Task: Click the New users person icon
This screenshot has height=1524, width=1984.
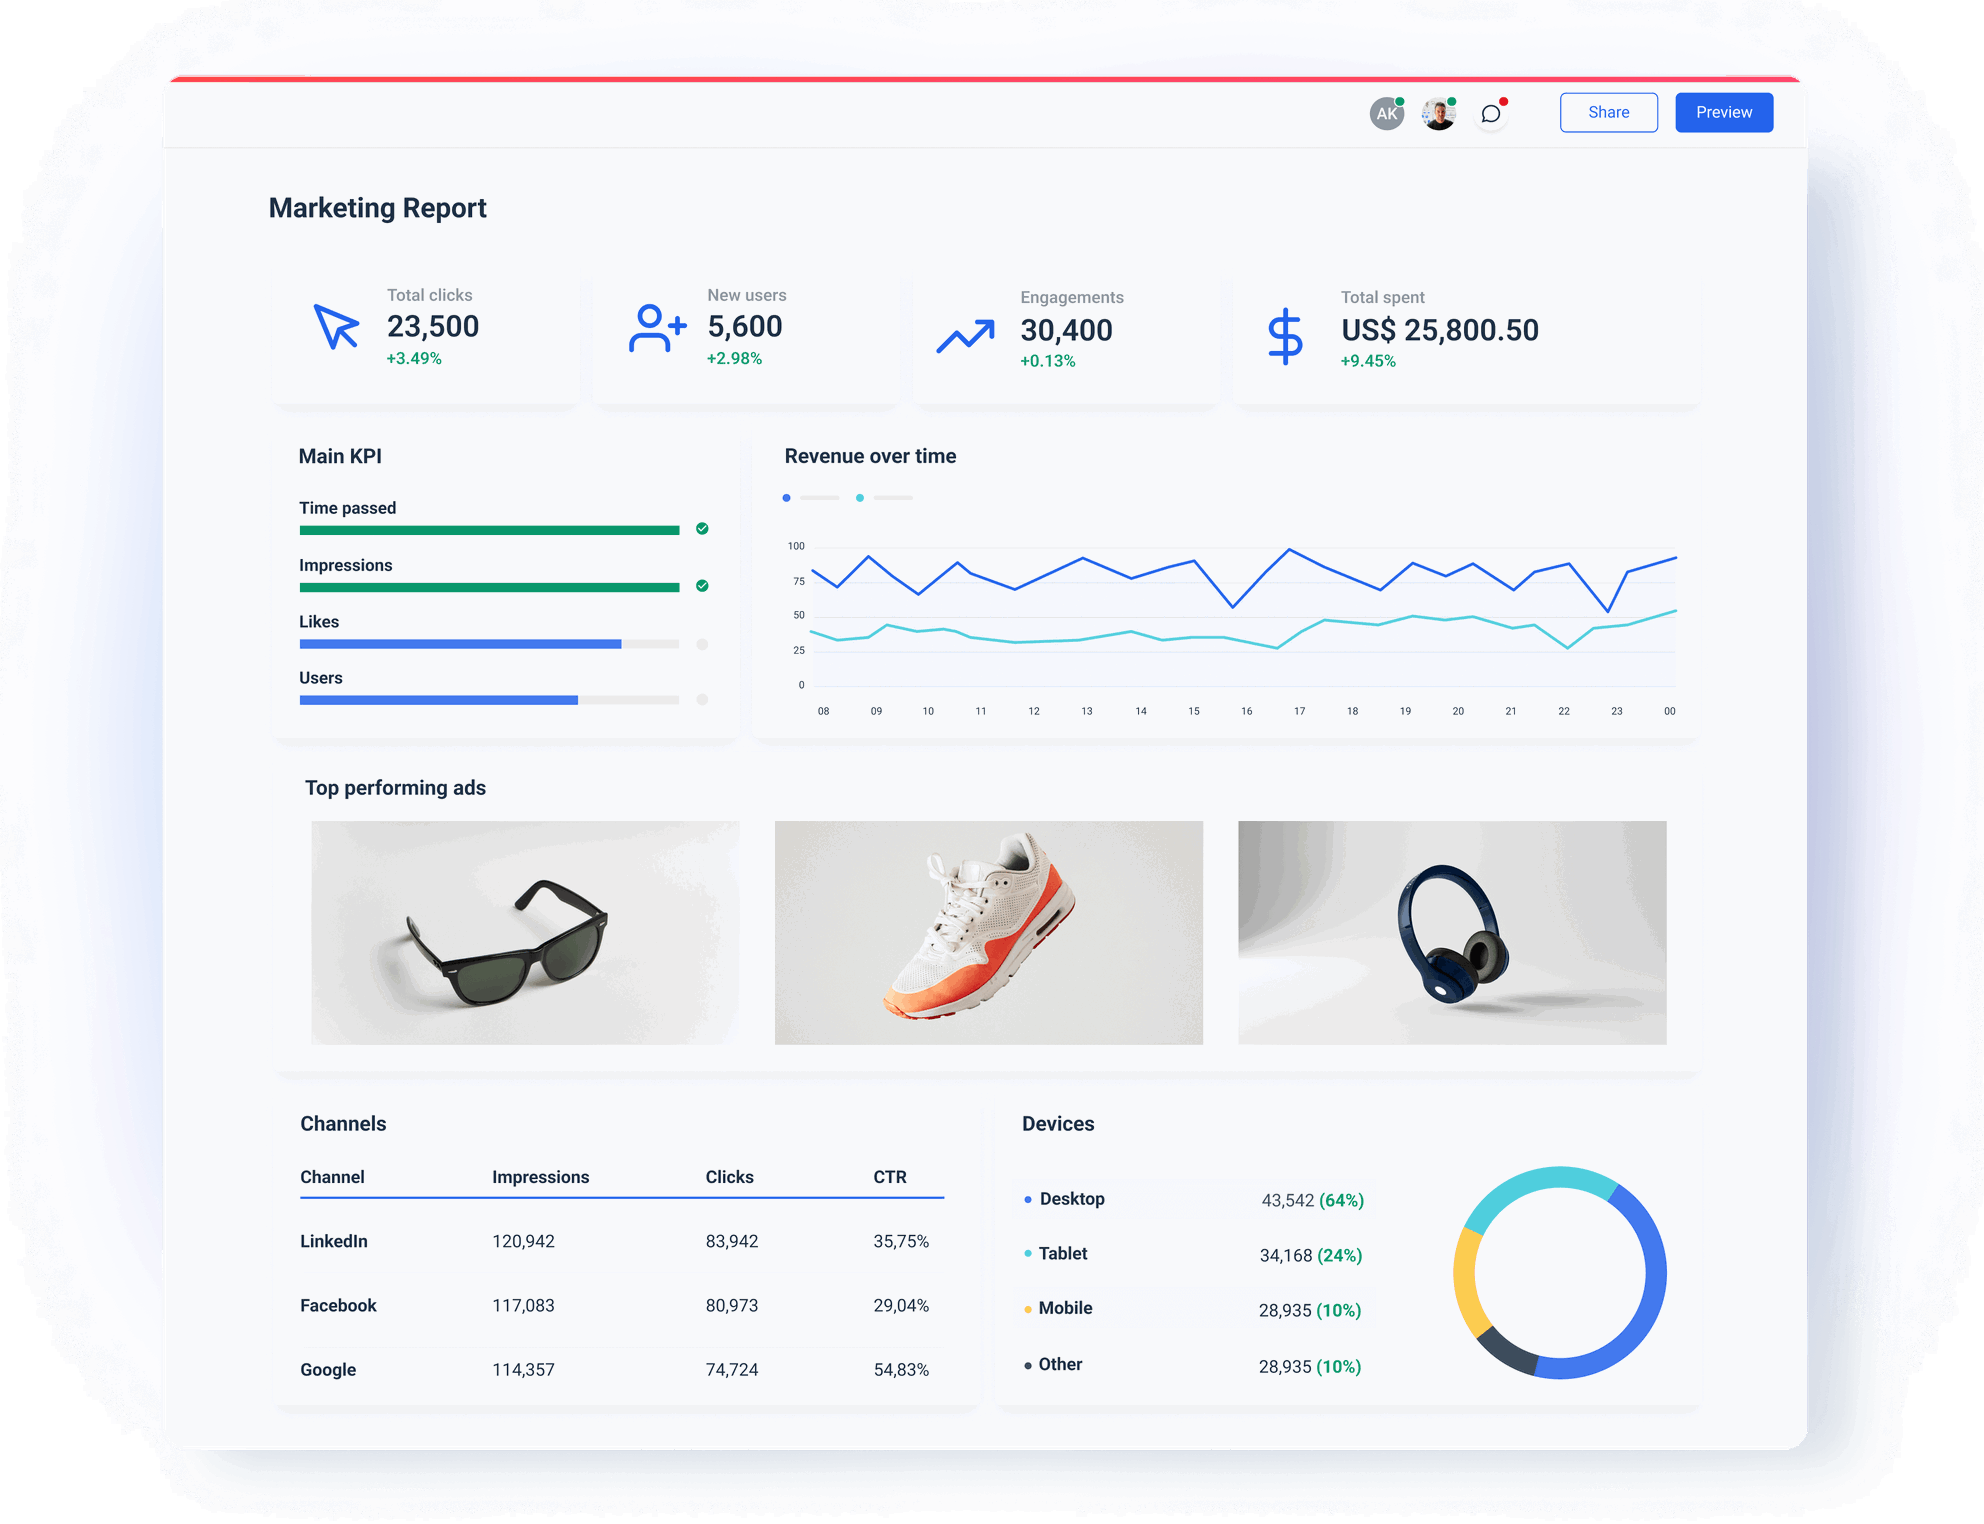Action: coord(657,328)
